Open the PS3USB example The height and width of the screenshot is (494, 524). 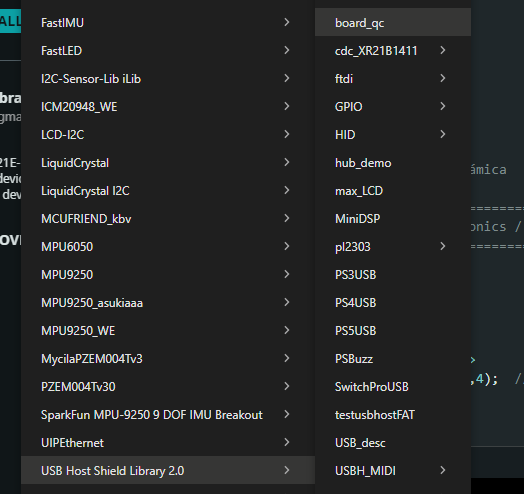point(393,275)
